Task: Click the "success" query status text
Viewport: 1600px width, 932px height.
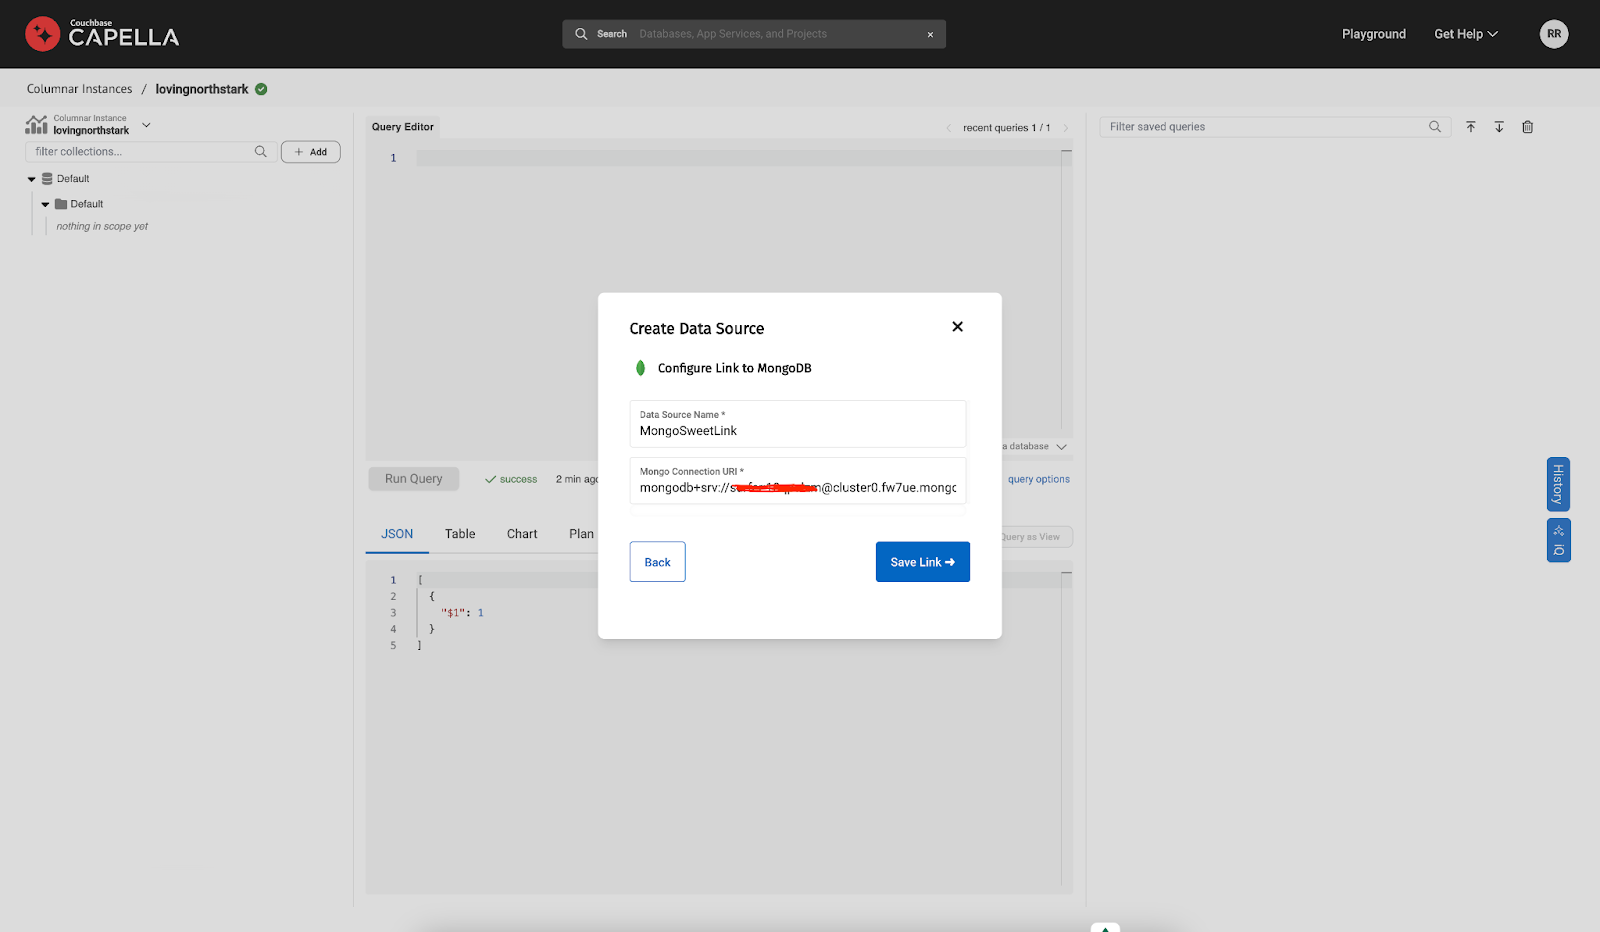Action: tap(518, 480)
